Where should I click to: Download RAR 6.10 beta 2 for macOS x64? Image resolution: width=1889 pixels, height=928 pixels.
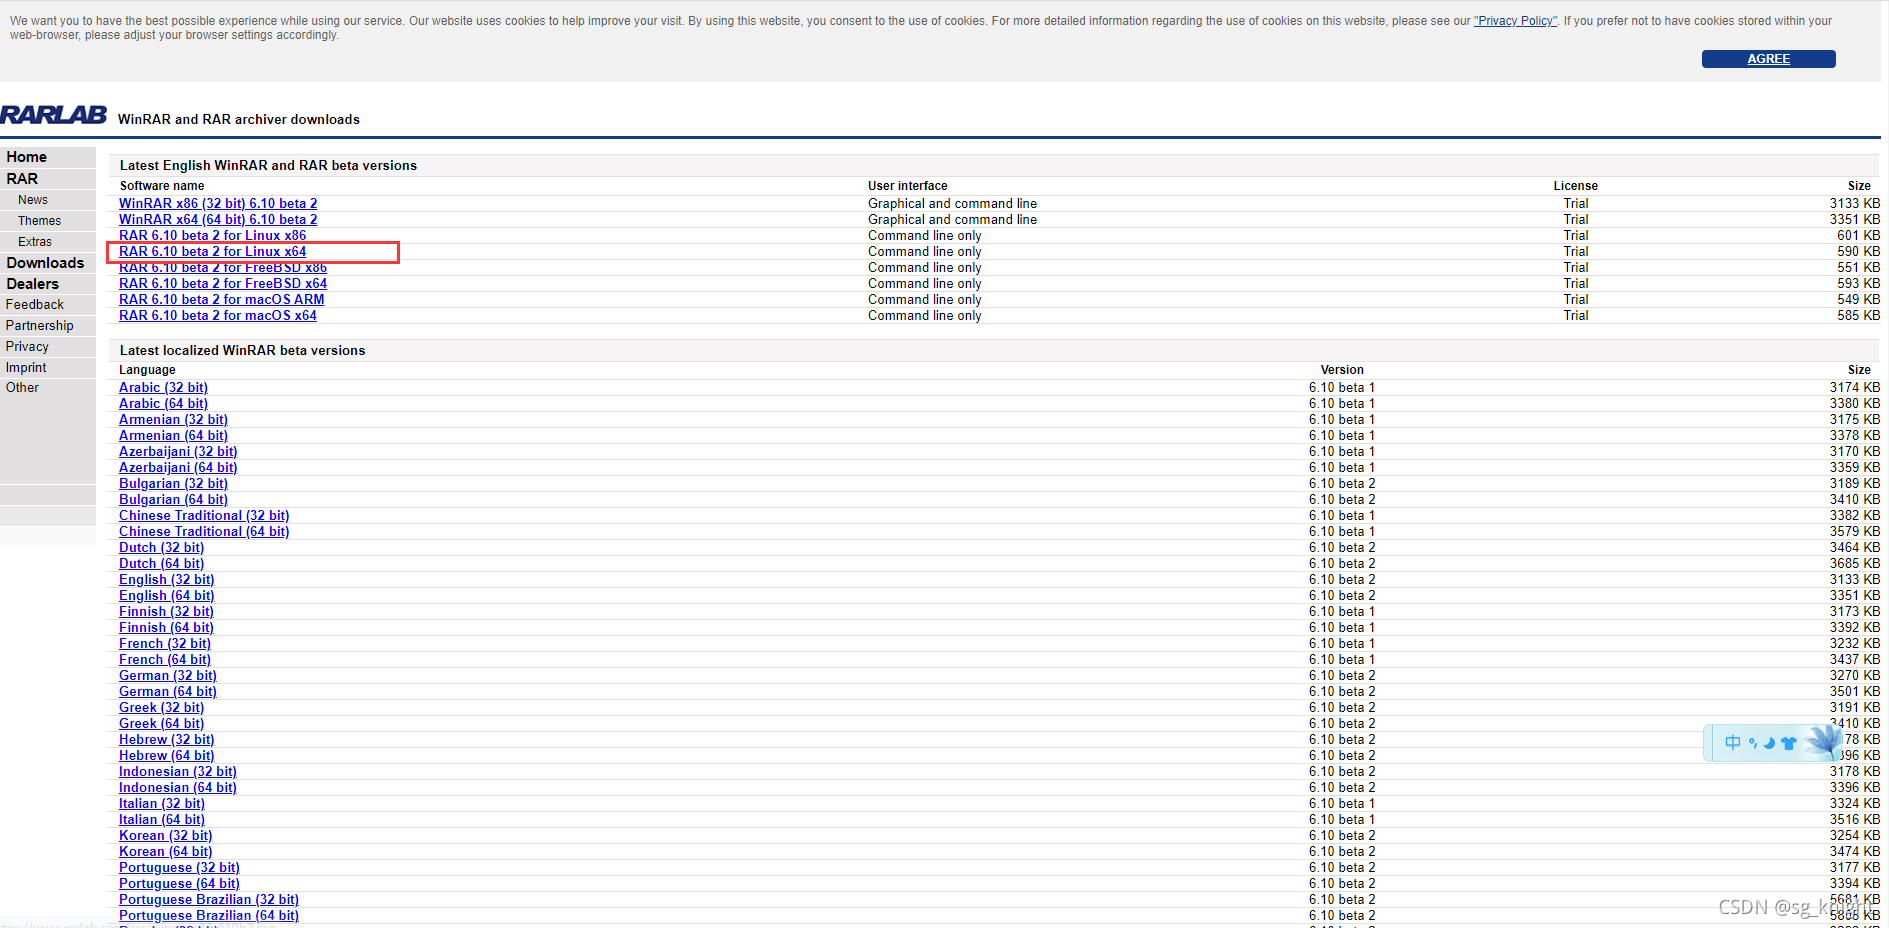tap(218, 315)
